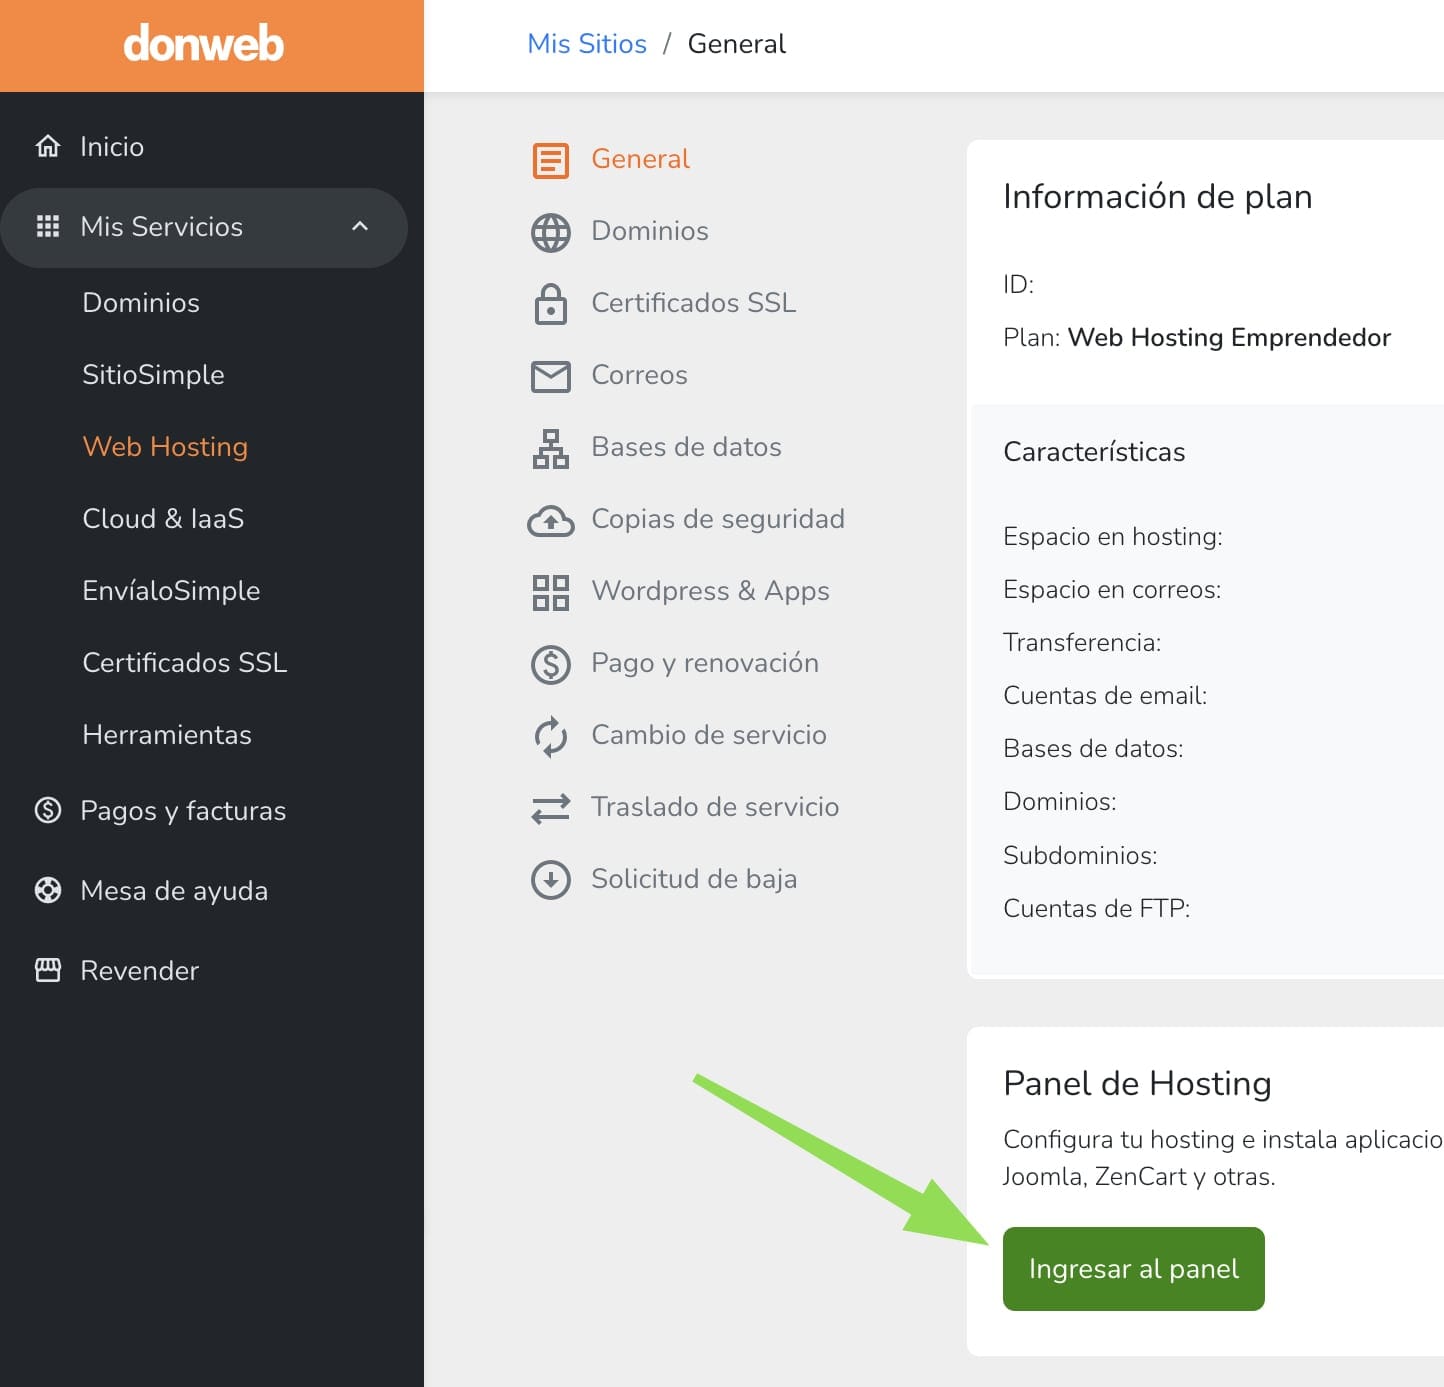The height and width of the screenshot is (1387, 1444).
Task: Click the Correos envelope icon
Action: (551, 376)
